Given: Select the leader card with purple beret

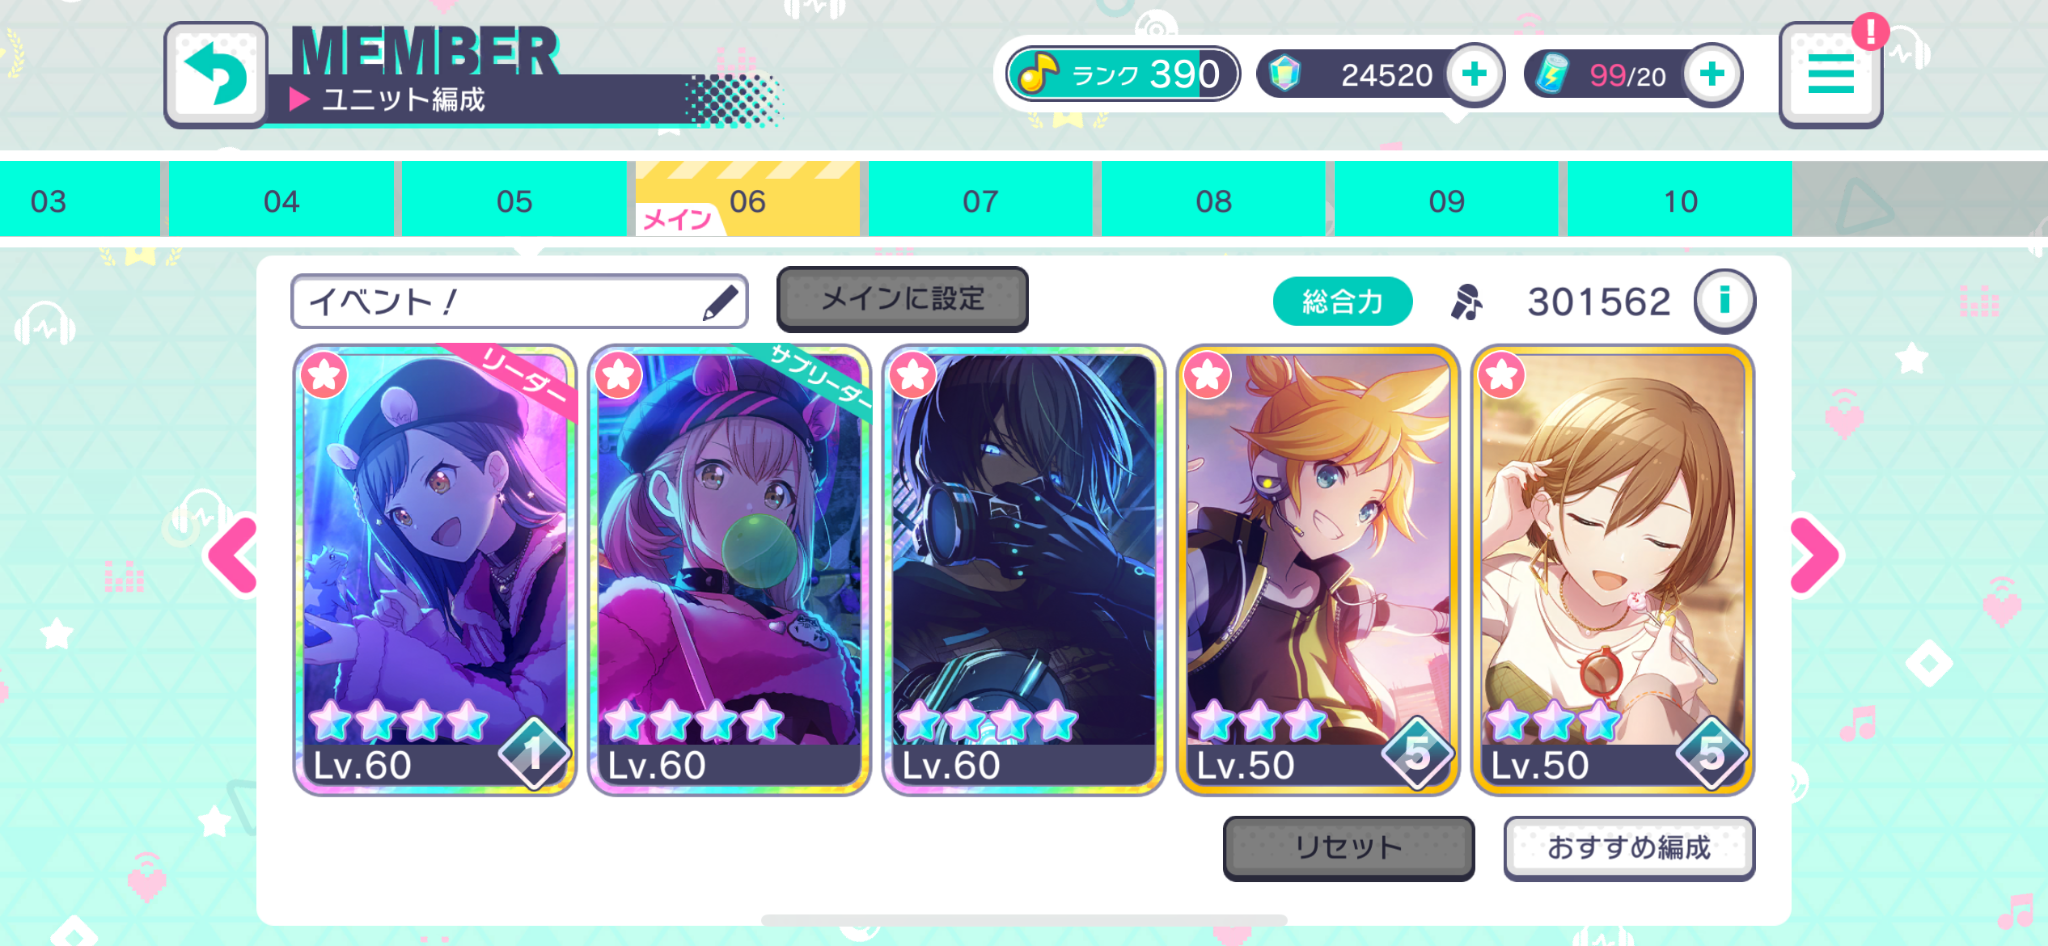Looking at the screenshot, I should point(435,570).
